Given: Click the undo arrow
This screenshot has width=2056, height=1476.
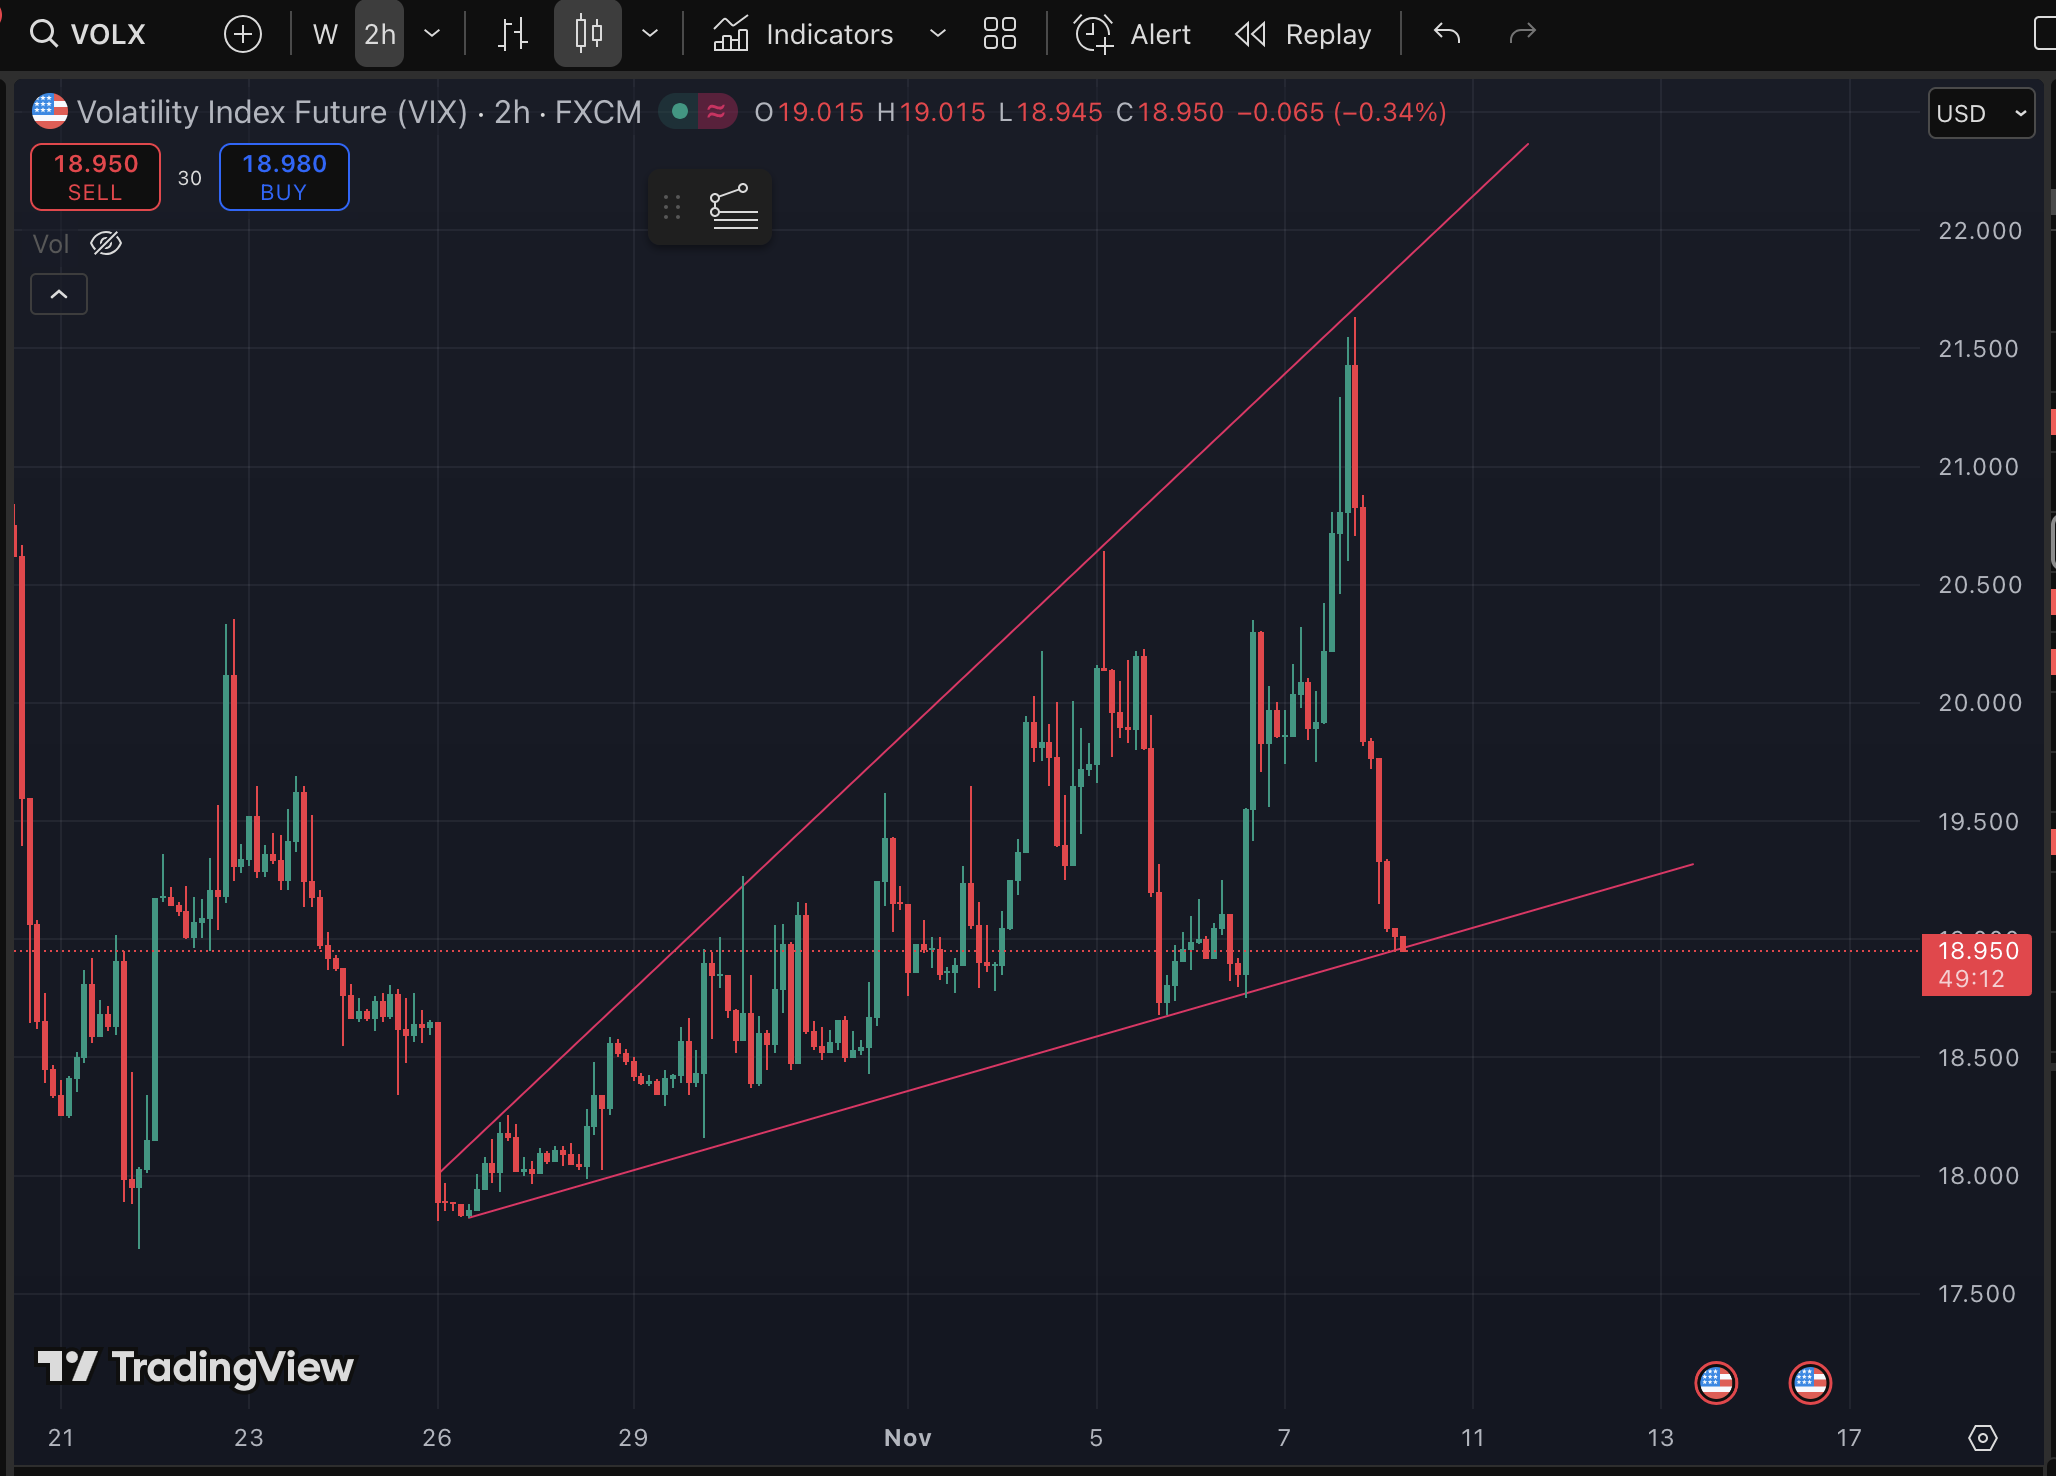Looking at the screenshot, I should tap(1447, 34).
